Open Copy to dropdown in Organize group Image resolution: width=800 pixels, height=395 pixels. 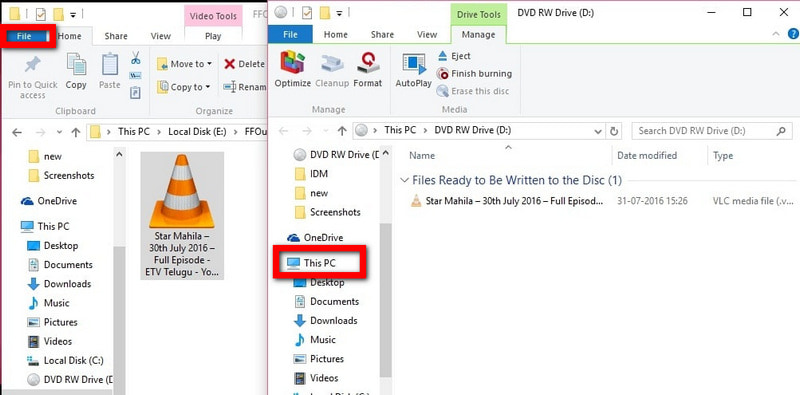[x=184, y=87]
